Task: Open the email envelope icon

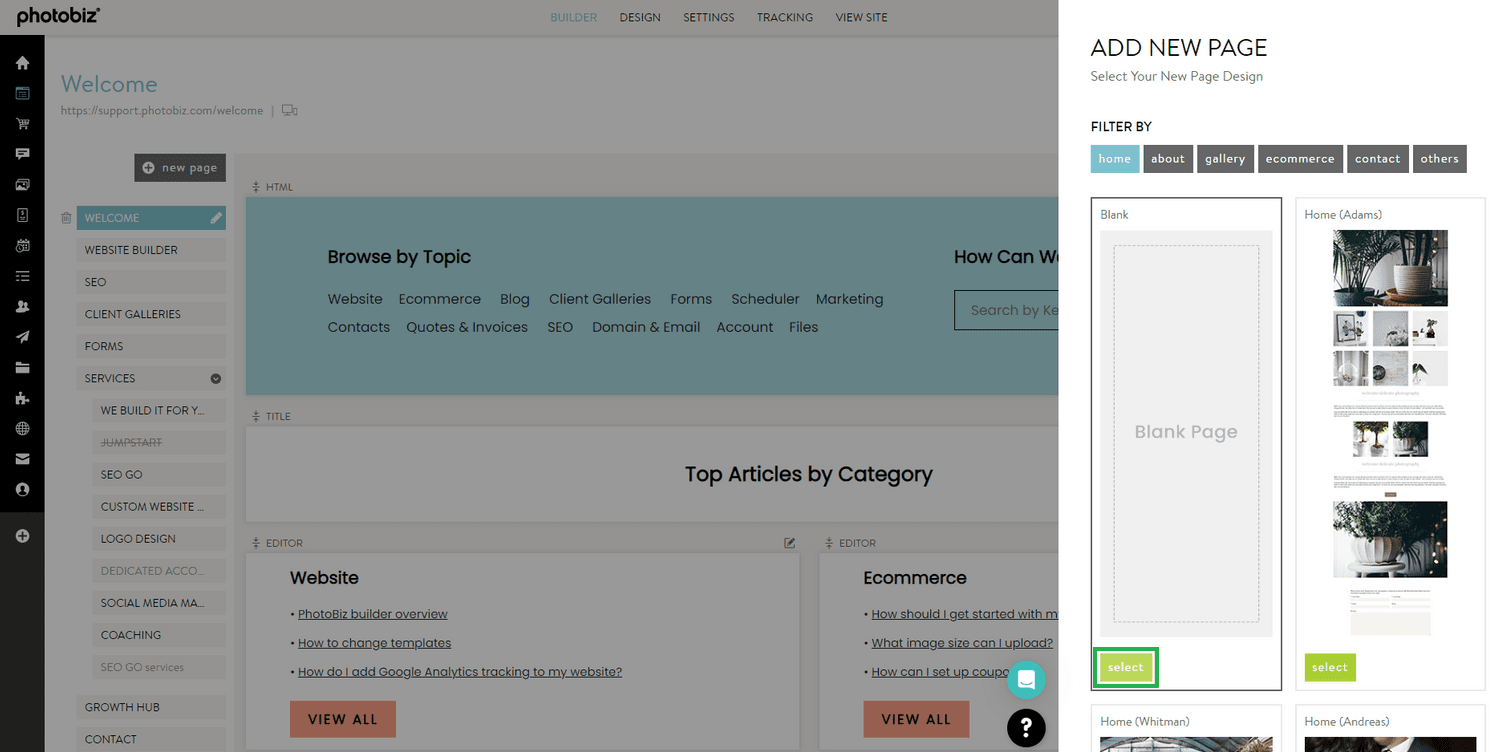Action: [22, 459]
